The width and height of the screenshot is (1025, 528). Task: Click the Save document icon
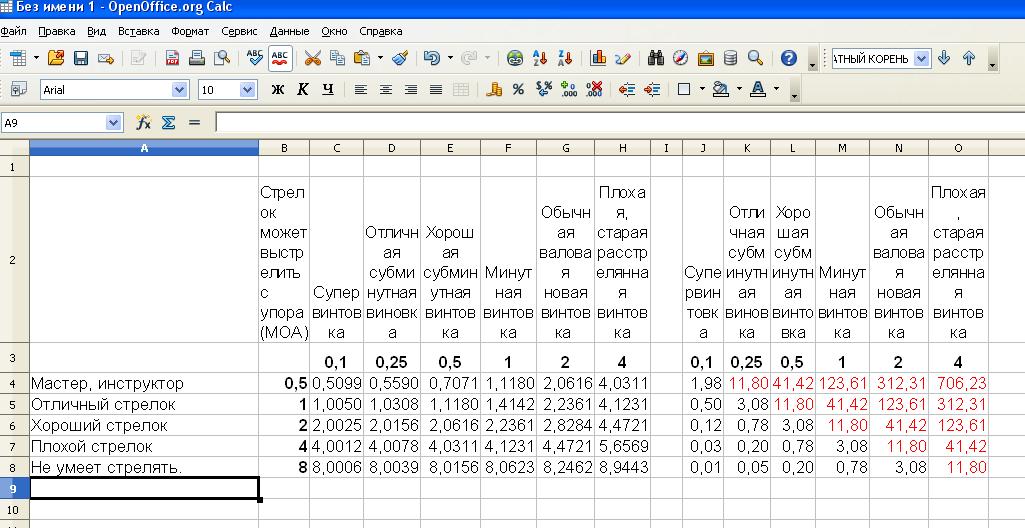[x=81, y=58]
